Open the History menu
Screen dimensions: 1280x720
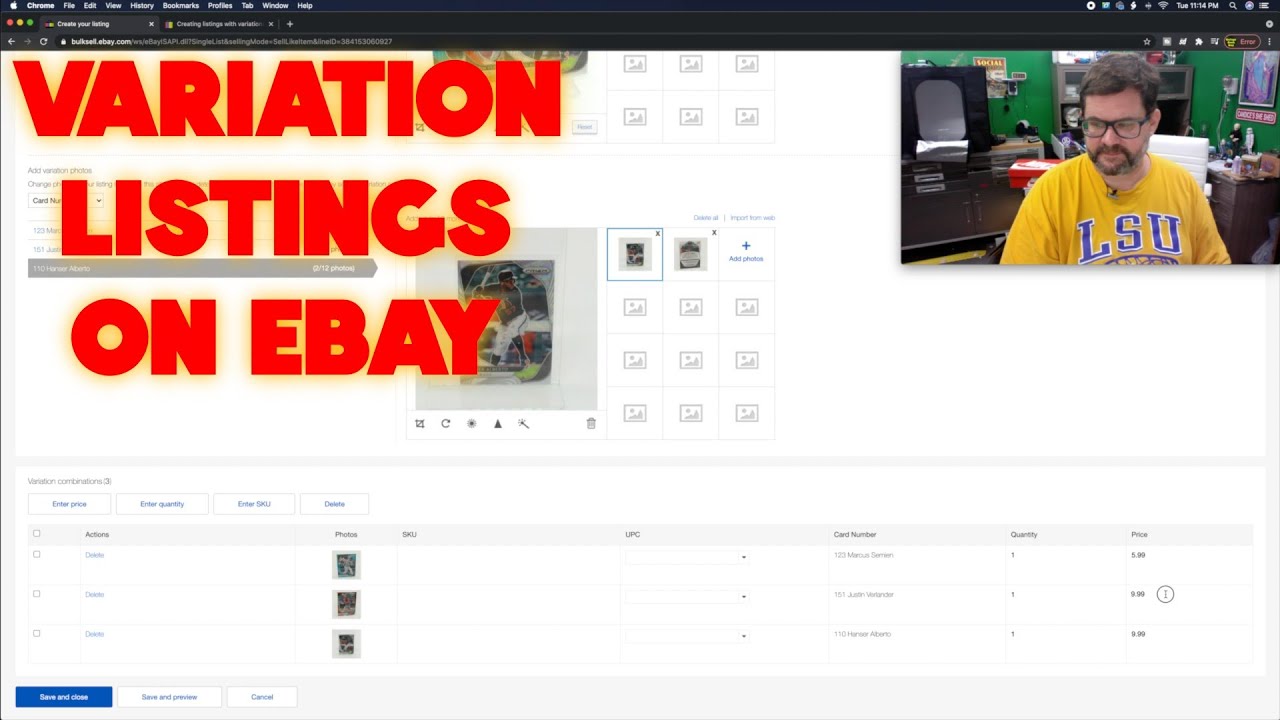pos(142,5)
